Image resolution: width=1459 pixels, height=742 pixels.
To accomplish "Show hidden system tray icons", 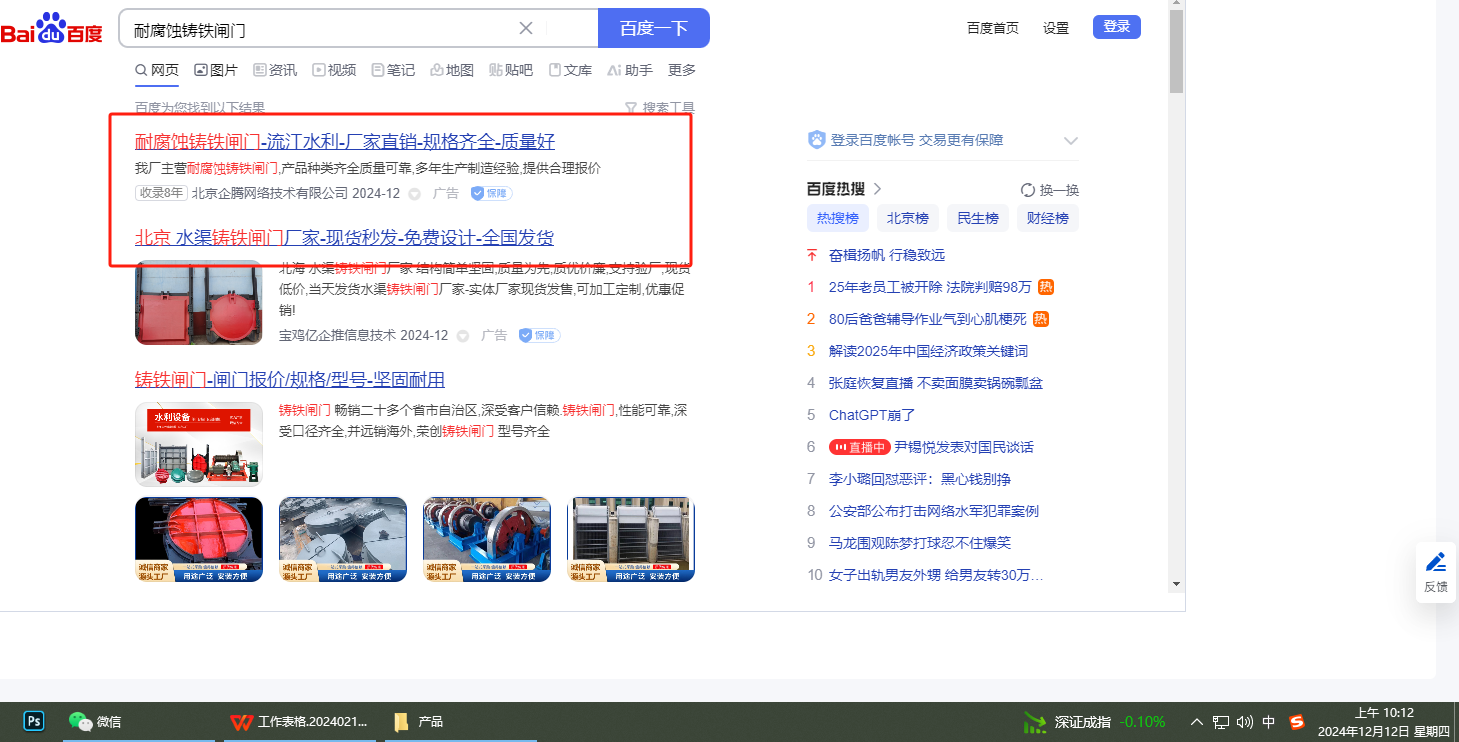I will [x=1196, y=722].
